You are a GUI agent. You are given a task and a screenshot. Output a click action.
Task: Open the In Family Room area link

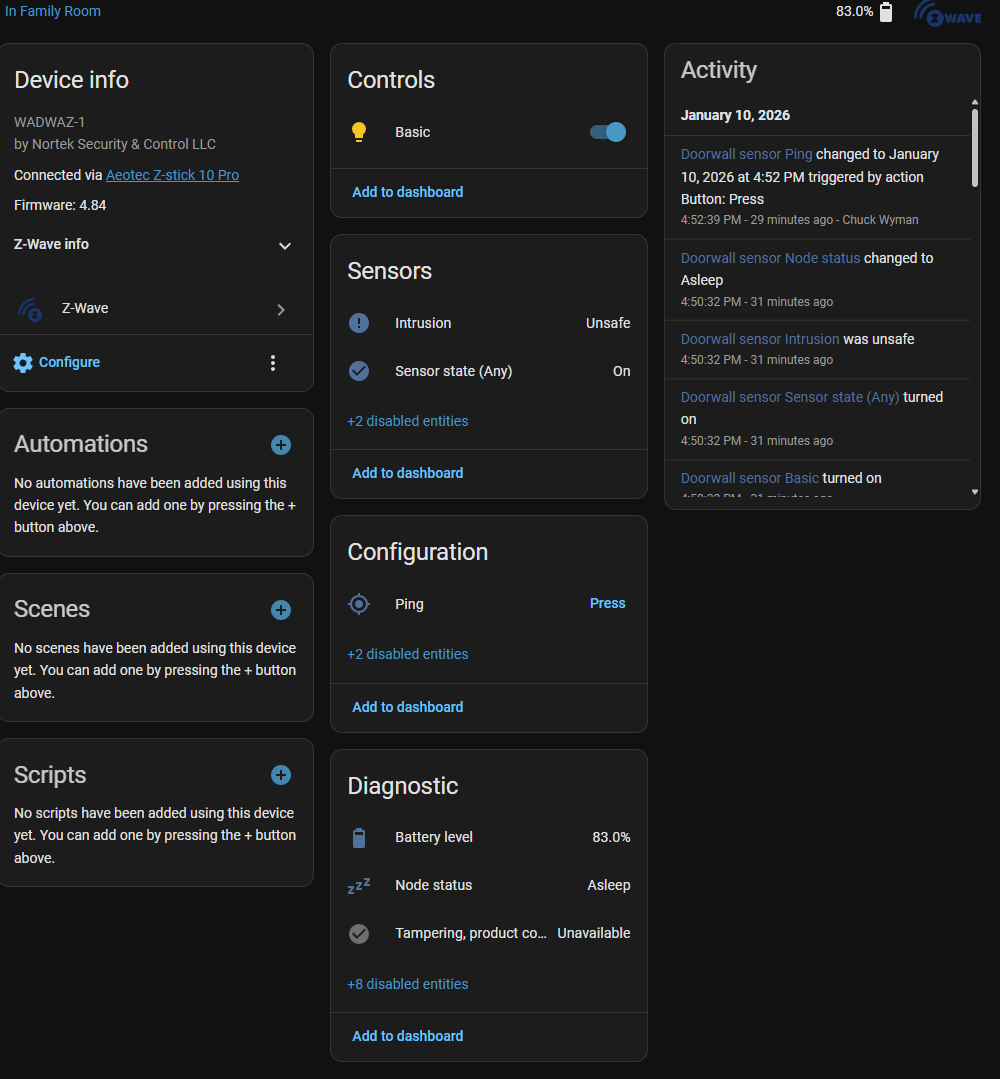(x=53, y=11)
